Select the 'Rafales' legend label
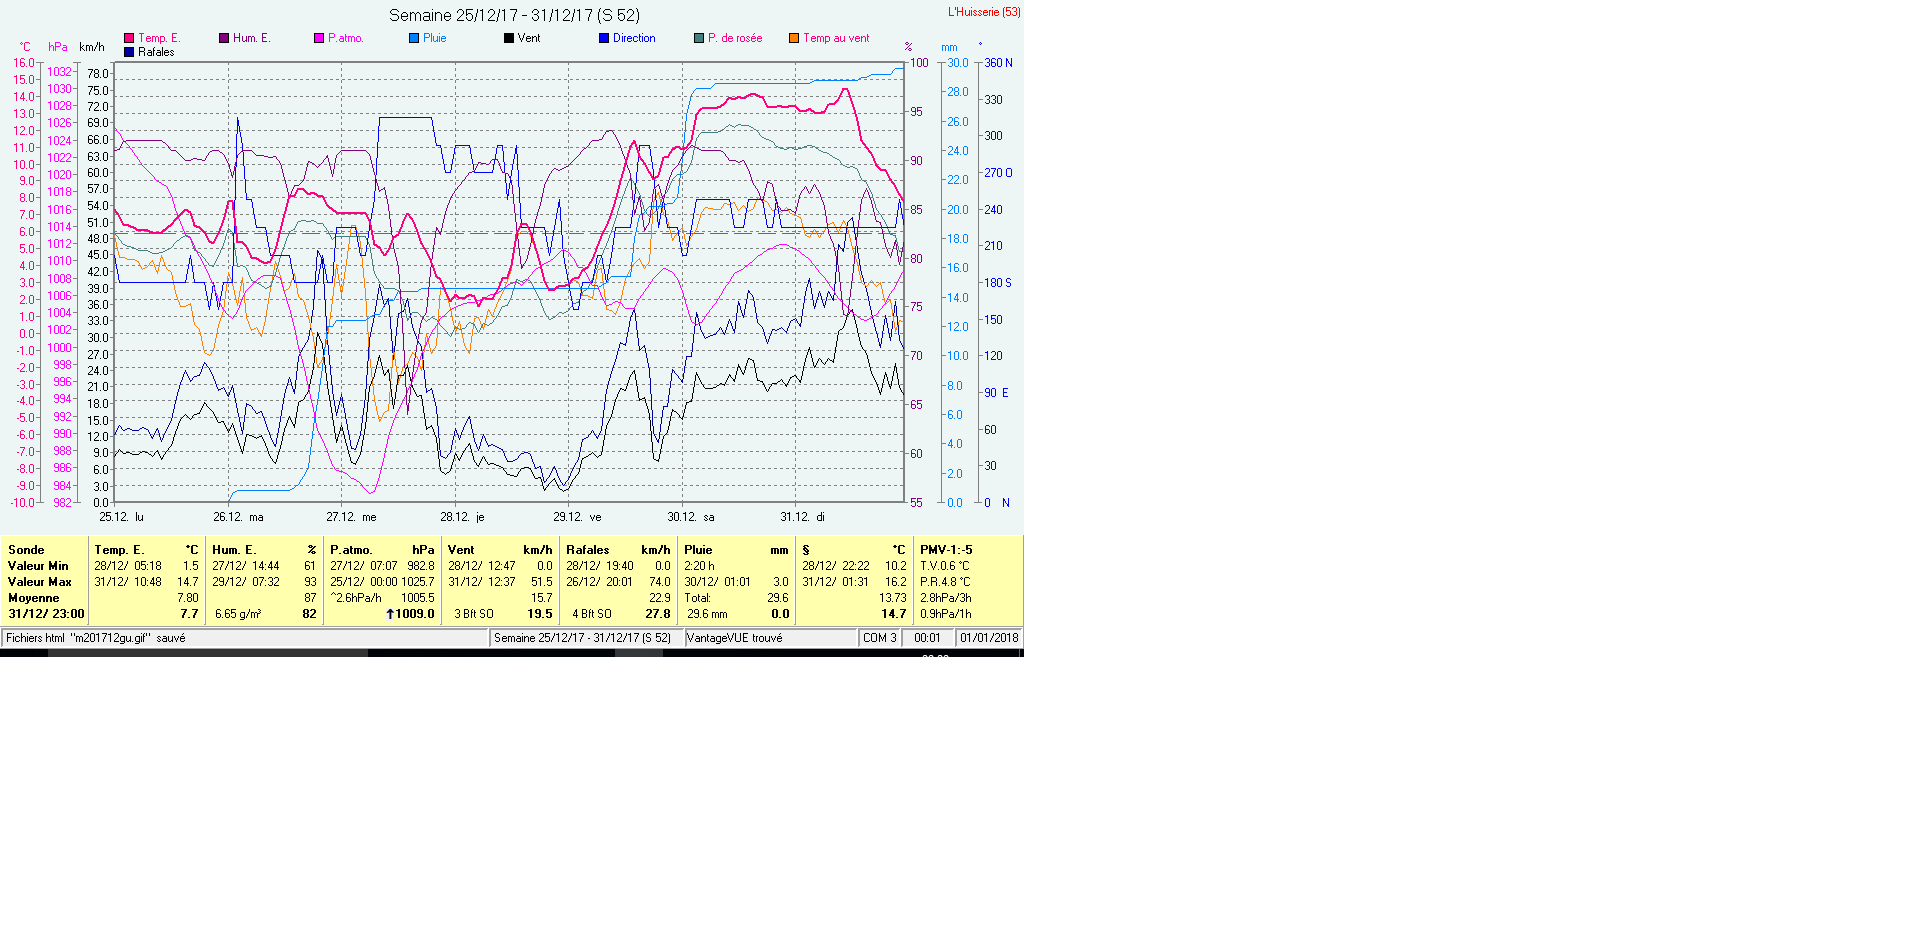Screen dimensions: 1920x933 pyautogui.click(x=156, y=52)
